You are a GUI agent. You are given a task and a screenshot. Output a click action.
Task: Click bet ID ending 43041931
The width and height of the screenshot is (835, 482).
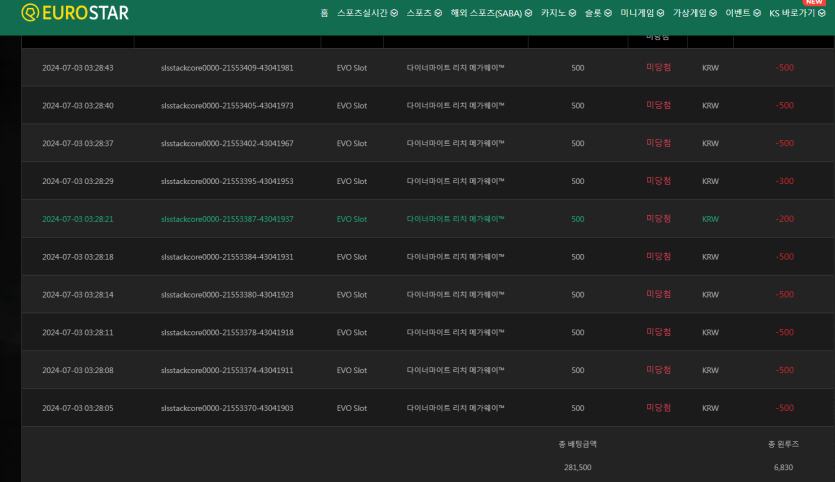227,257
